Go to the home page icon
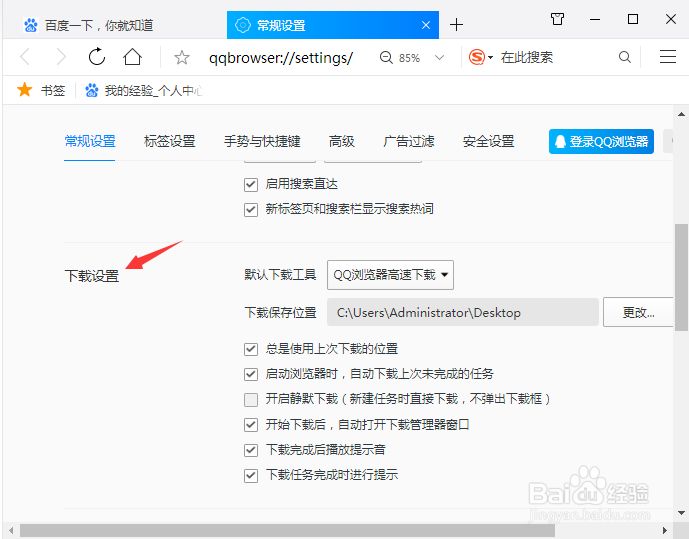This screenshot has height=539, width=689. (x=132, y=57)
